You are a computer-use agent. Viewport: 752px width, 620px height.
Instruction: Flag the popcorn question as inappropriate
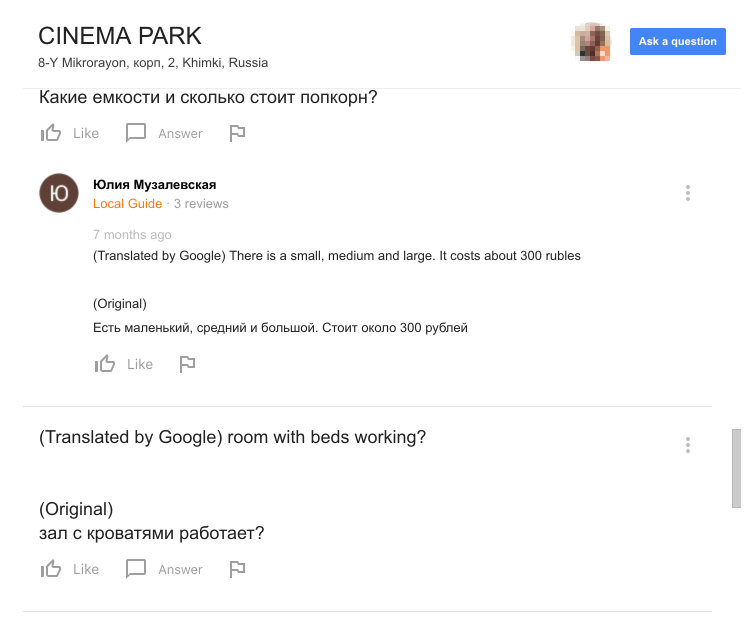237,133
